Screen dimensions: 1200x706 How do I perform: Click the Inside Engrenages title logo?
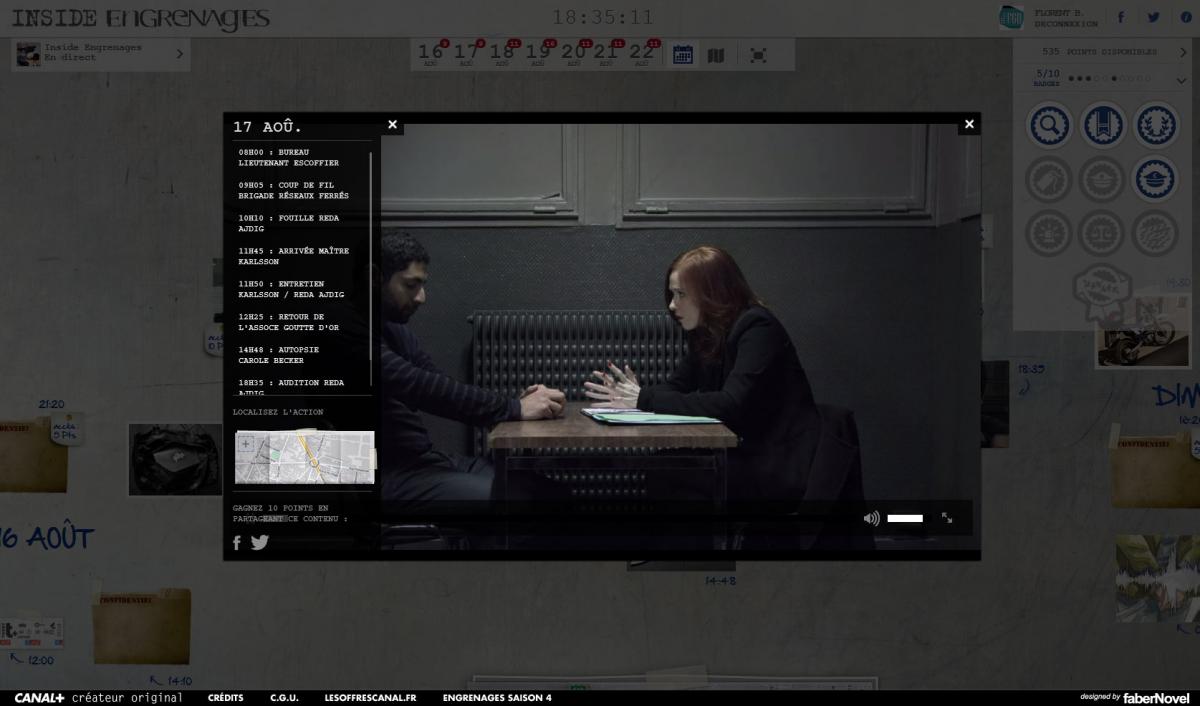(x=141, y=18)
